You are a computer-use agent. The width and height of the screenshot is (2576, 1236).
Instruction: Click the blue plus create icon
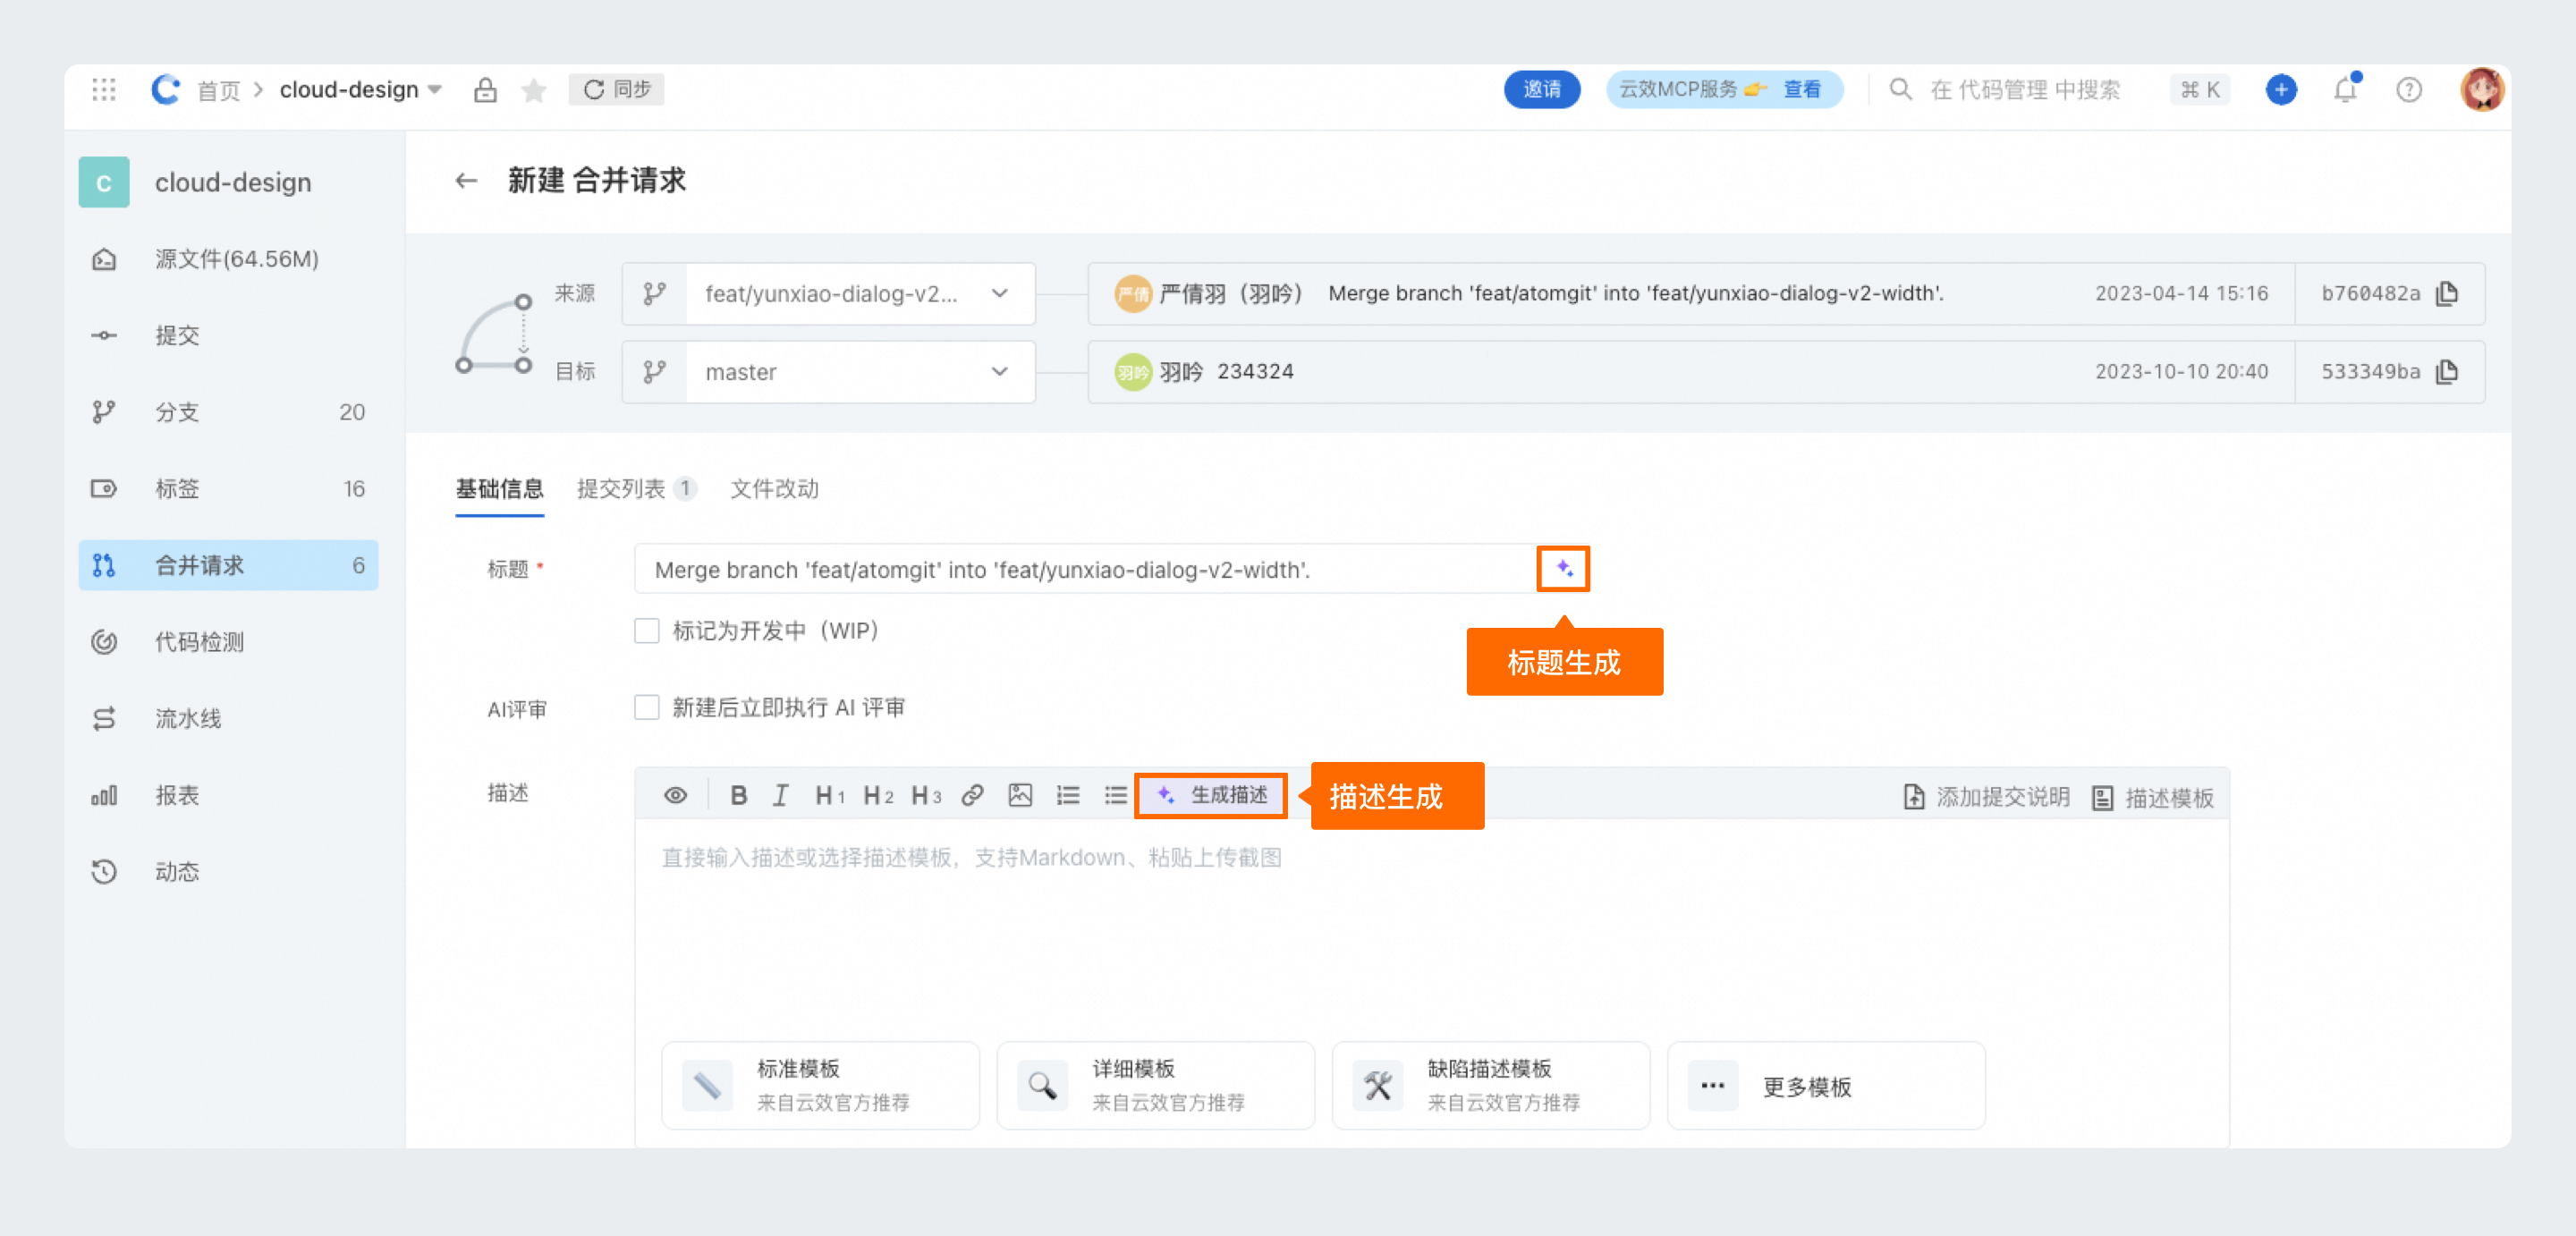(x=2280, y=89)
